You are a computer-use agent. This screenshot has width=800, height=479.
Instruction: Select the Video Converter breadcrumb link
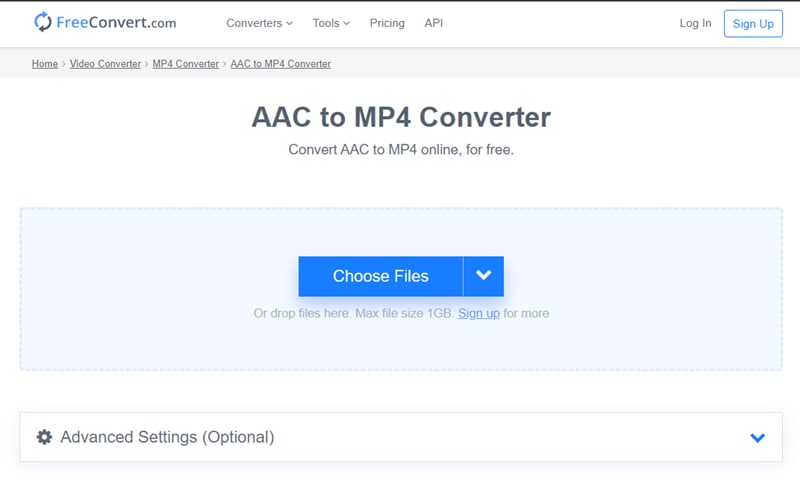tap(106, 64)
